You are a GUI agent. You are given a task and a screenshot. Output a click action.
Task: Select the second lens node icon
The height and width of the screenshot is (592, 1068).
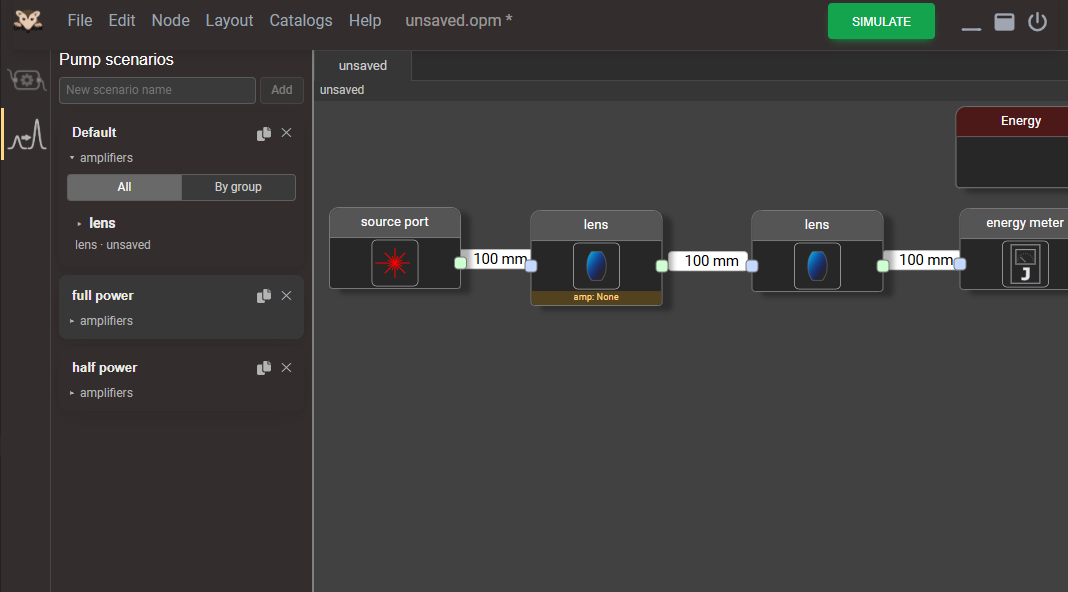[817, 266]
